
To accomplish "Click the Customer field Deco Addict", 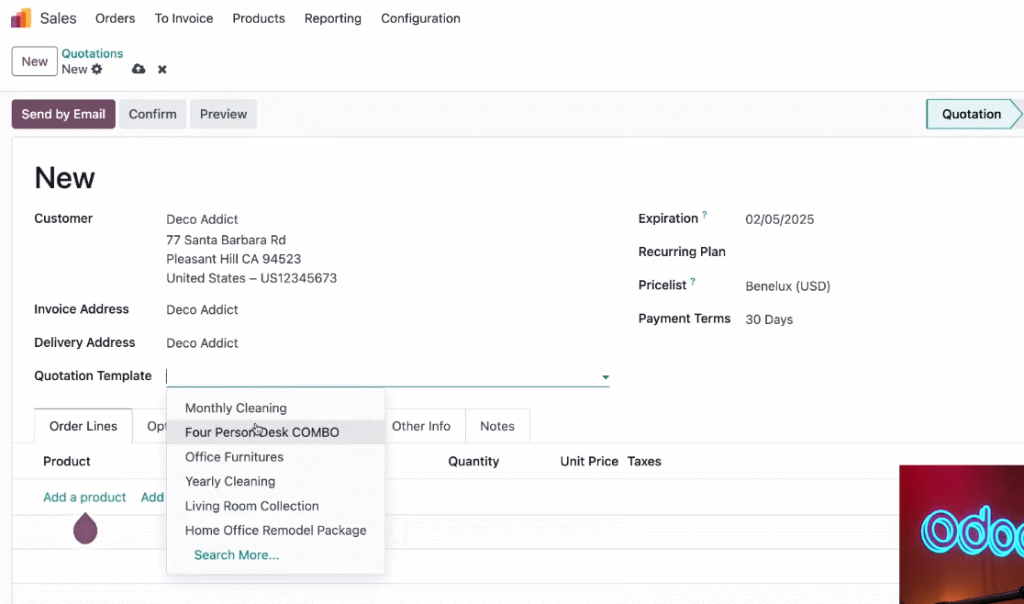I will click(202, 219).
